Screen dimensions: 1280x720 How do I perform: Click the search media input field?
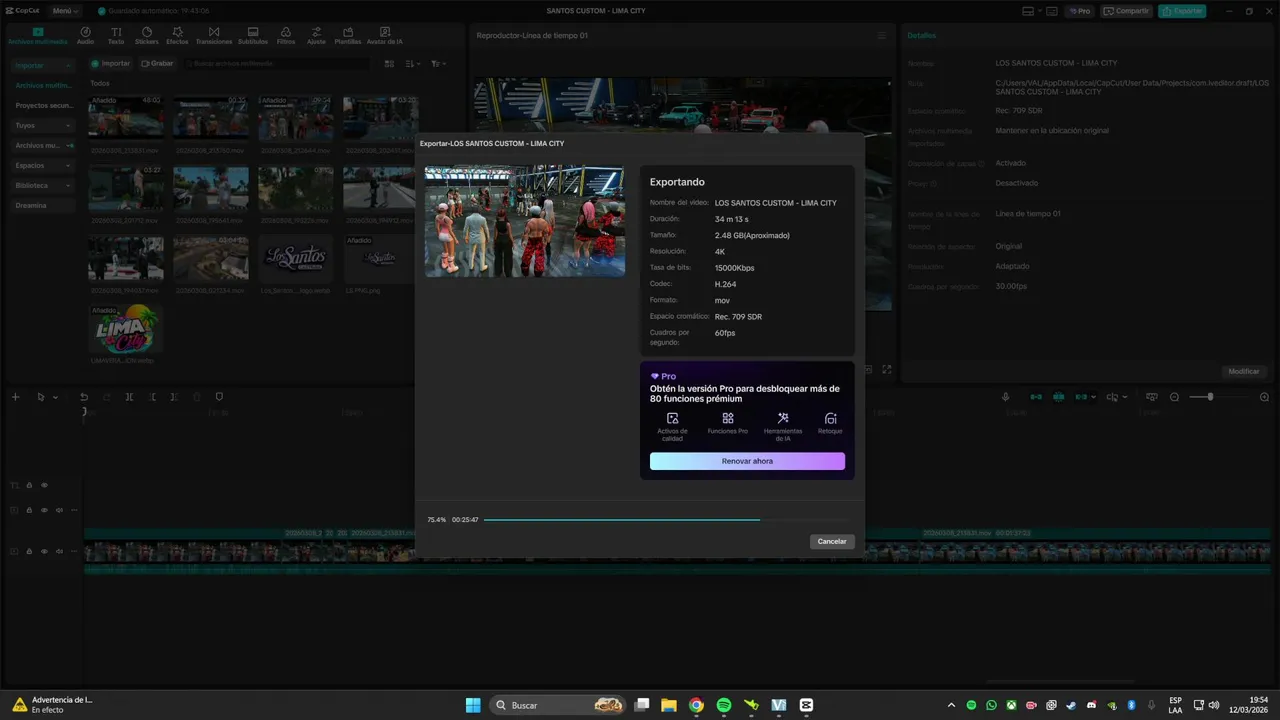(x=280, y=63)
